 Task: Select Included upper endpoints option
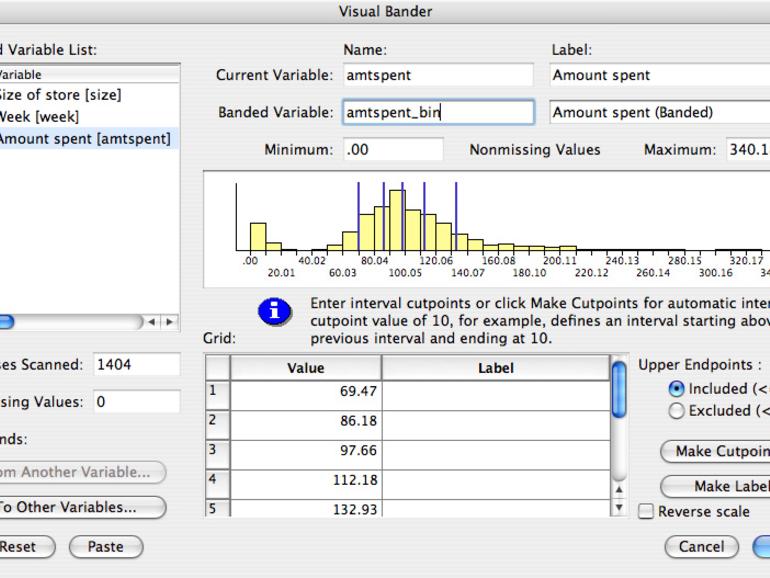(x=676, y=389)
